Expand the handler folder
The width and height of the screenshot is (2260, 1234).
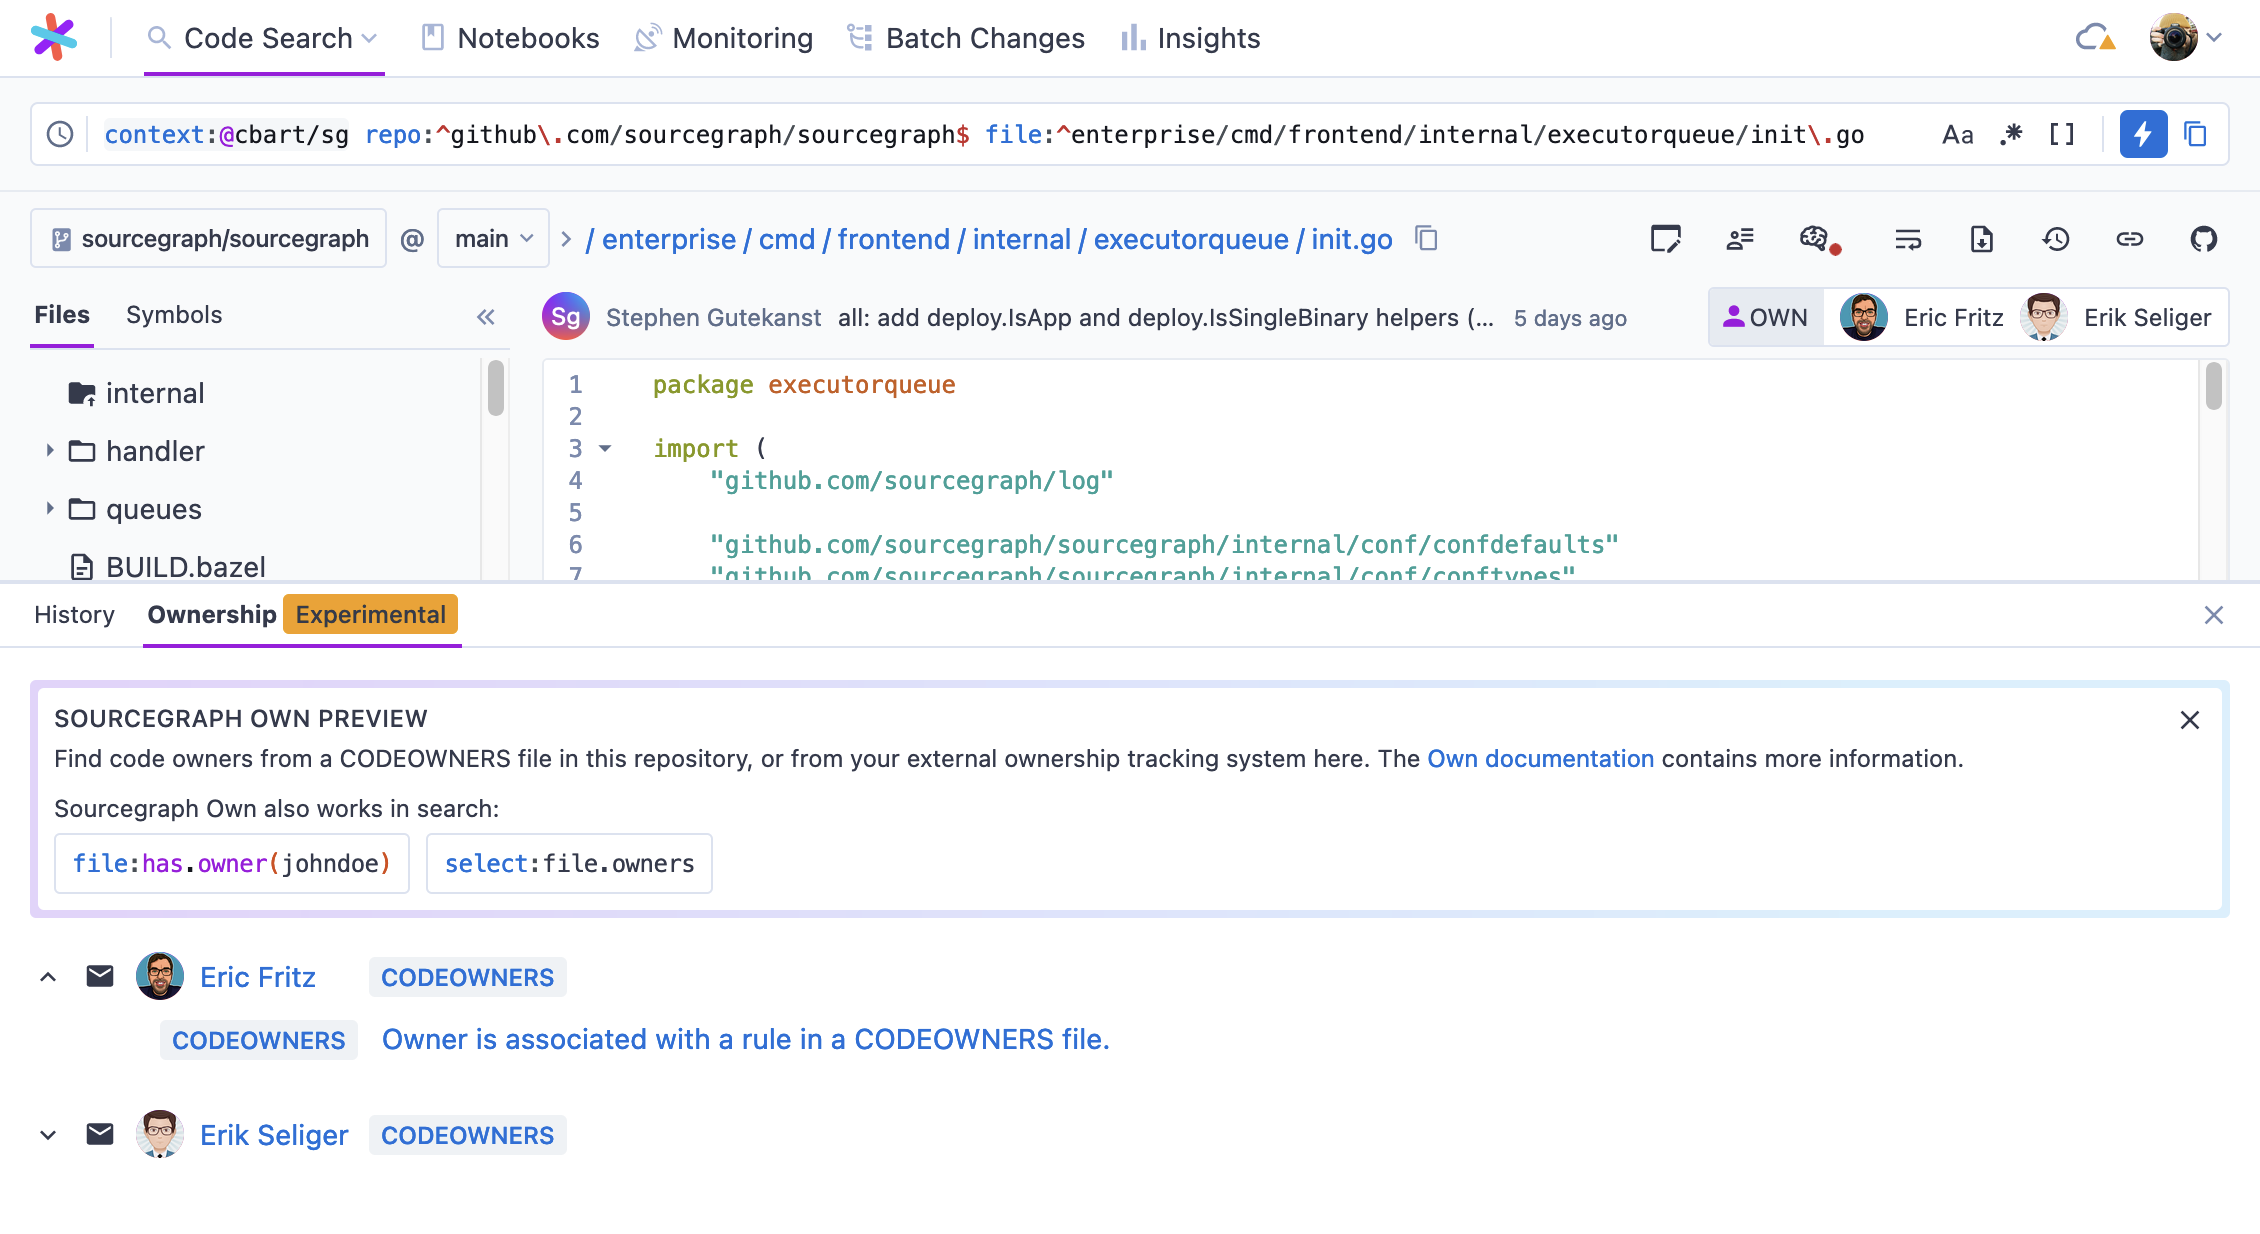[49, 451]
